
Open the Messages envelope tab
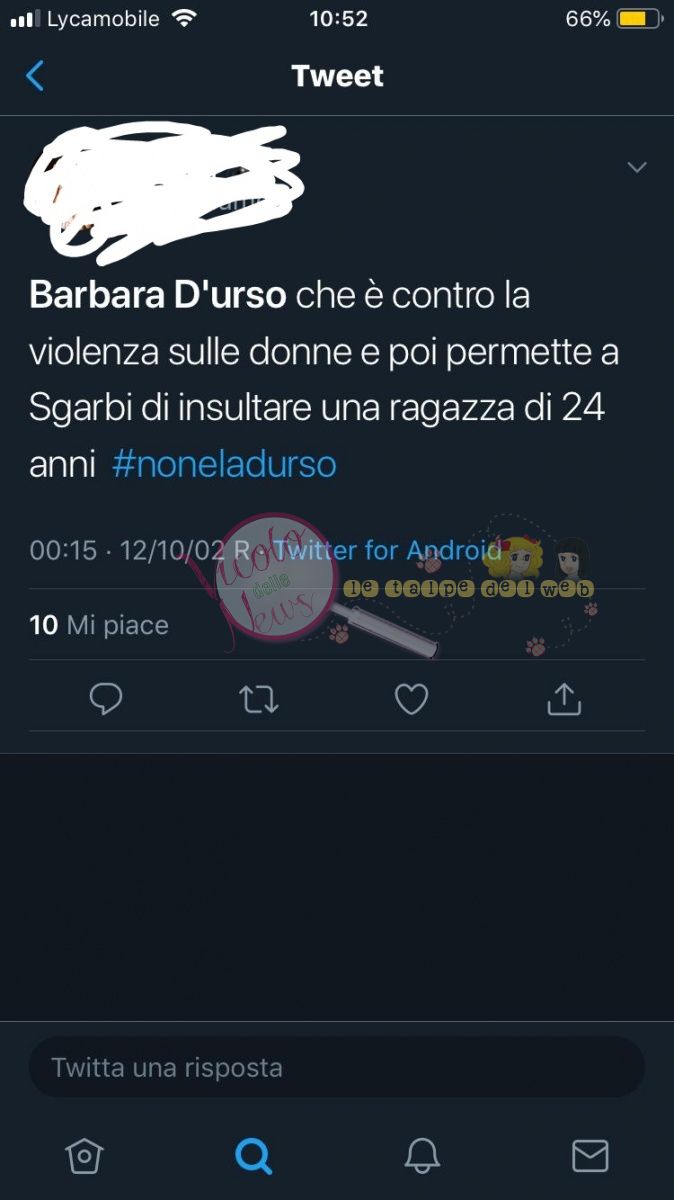pyautogui.click(x=590, y=1156)
